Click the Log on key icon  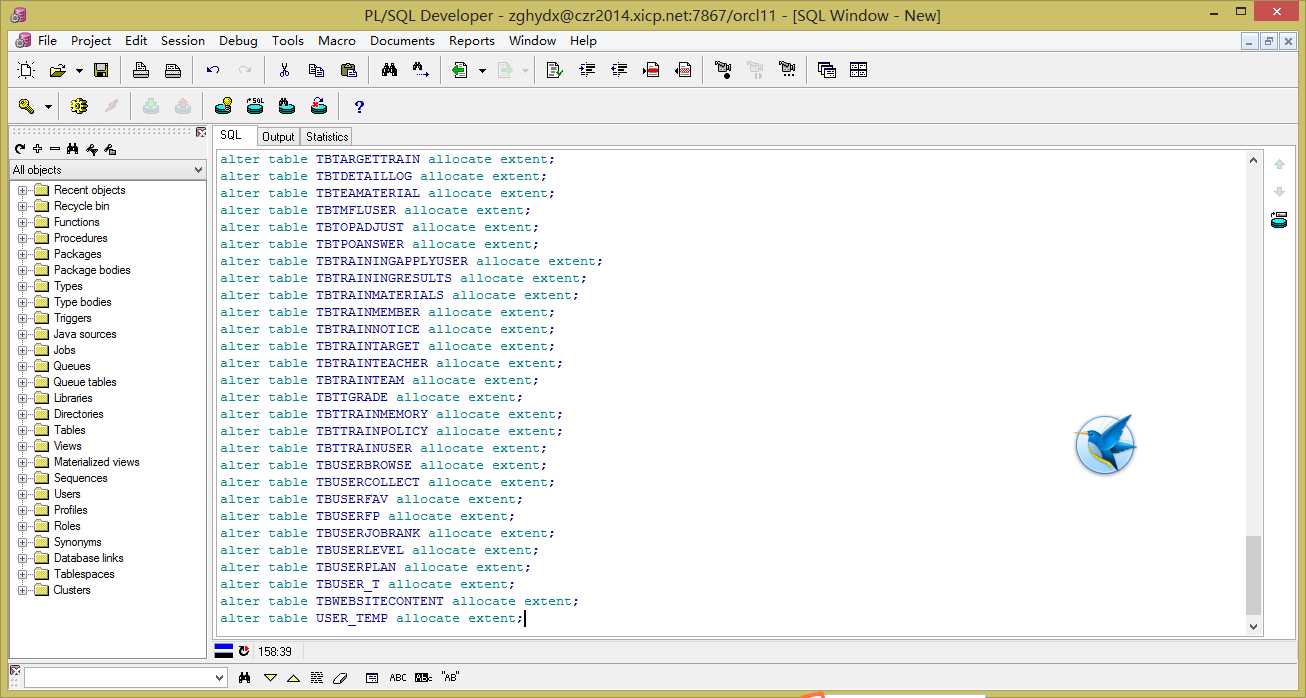(27, 106)
